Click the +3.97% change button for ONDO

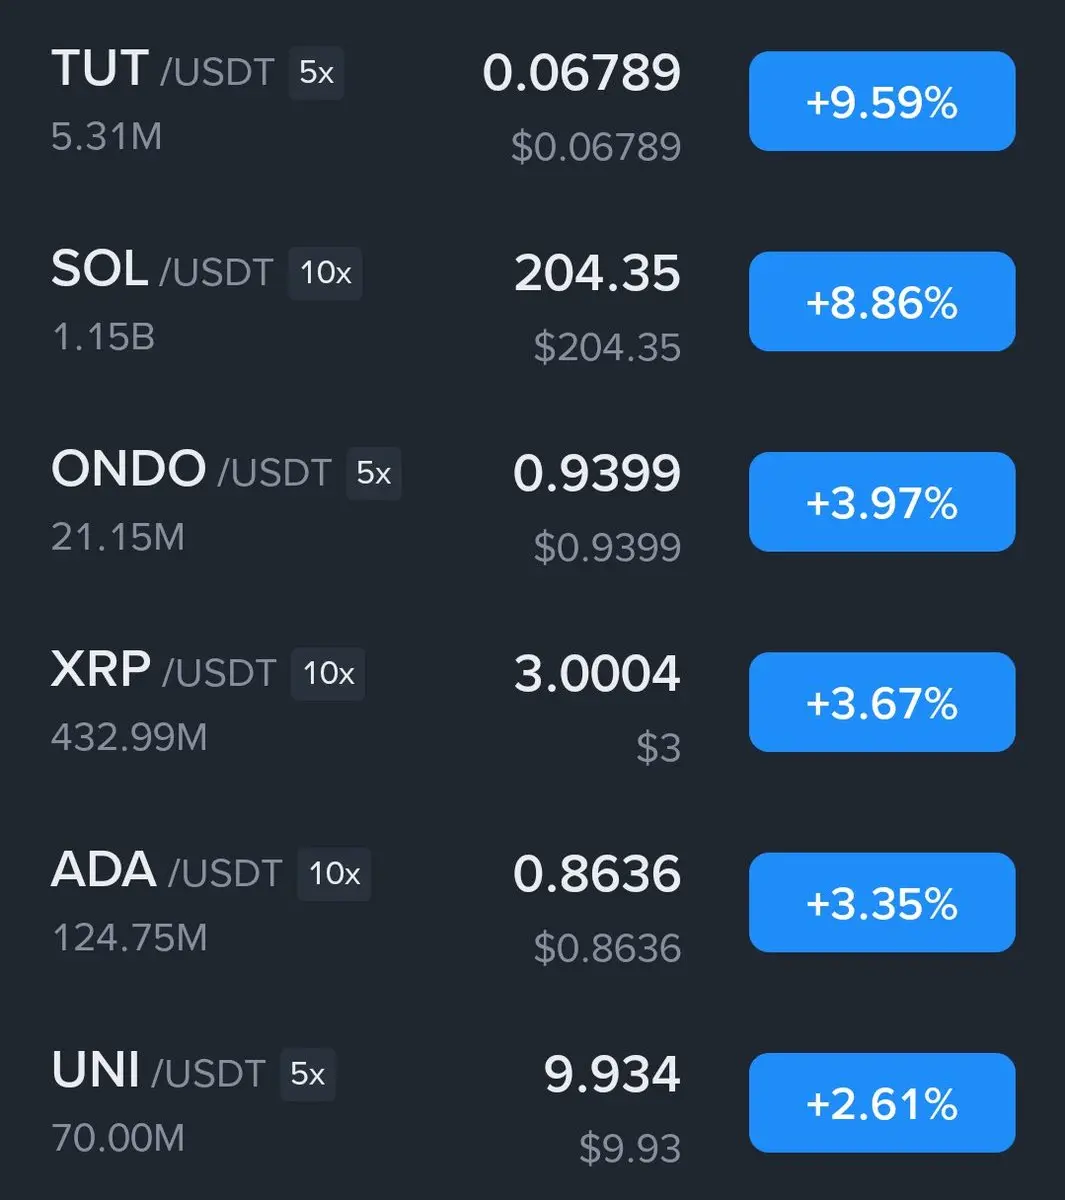pyautogui.click(x=882, y=502)
